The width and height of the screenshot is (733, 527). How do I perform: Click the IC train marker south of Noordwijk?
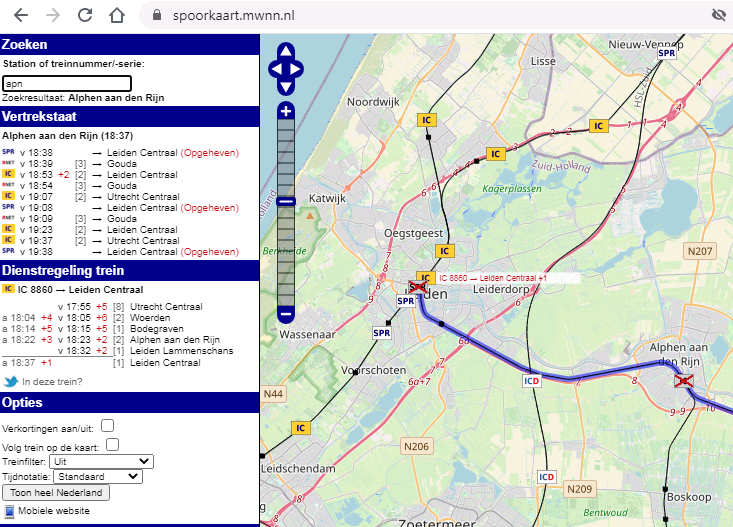tap(427, 120)
